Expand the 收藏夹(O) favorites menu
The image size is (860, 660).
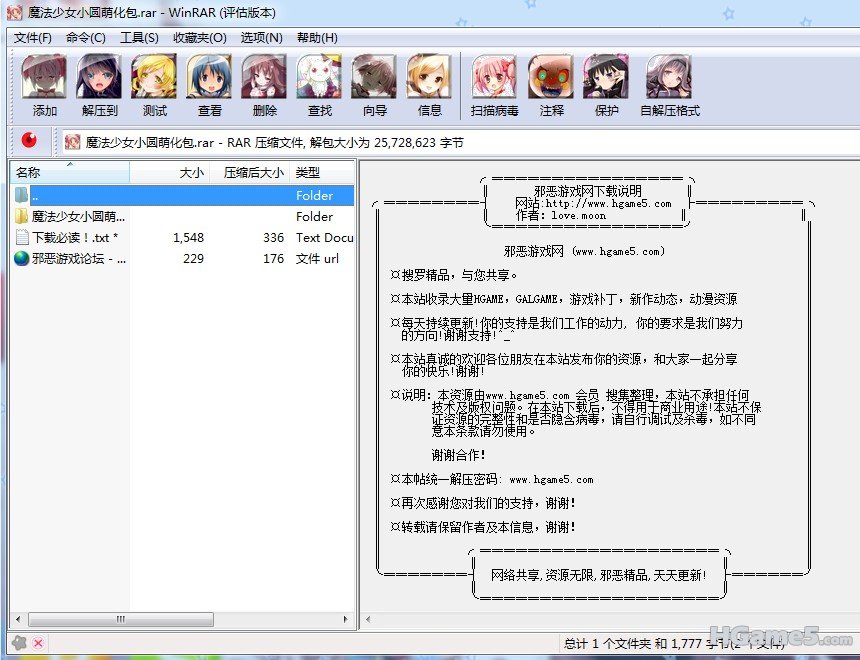click(200, 37)
